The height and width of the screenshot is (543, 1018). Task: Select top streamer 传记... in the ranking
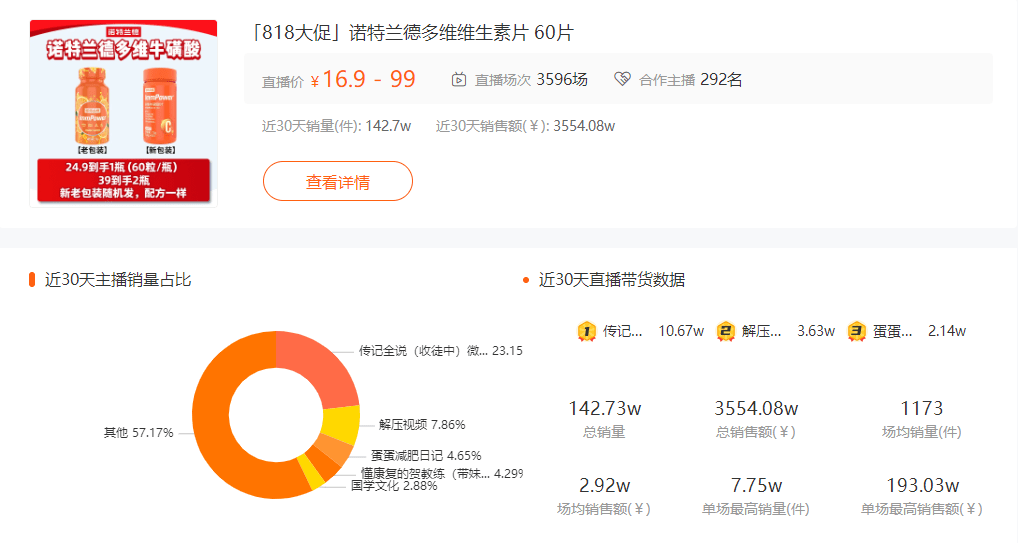click(x=623, y=331)
